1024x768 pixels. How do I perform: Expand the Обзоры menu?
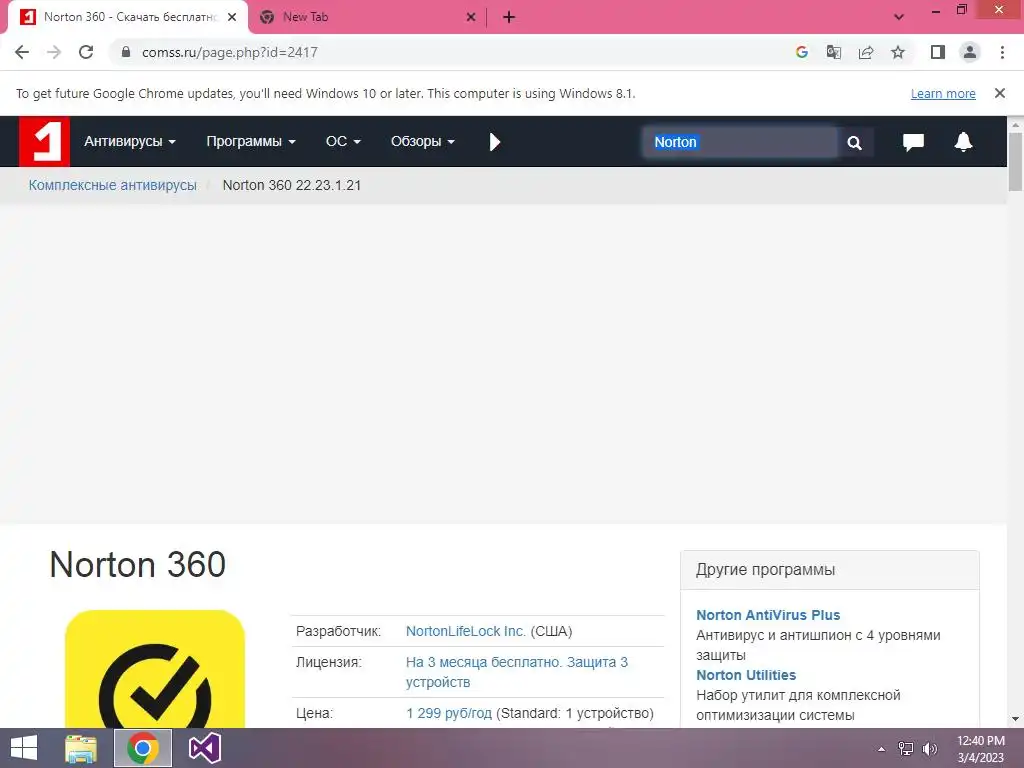tap(423, 142)
